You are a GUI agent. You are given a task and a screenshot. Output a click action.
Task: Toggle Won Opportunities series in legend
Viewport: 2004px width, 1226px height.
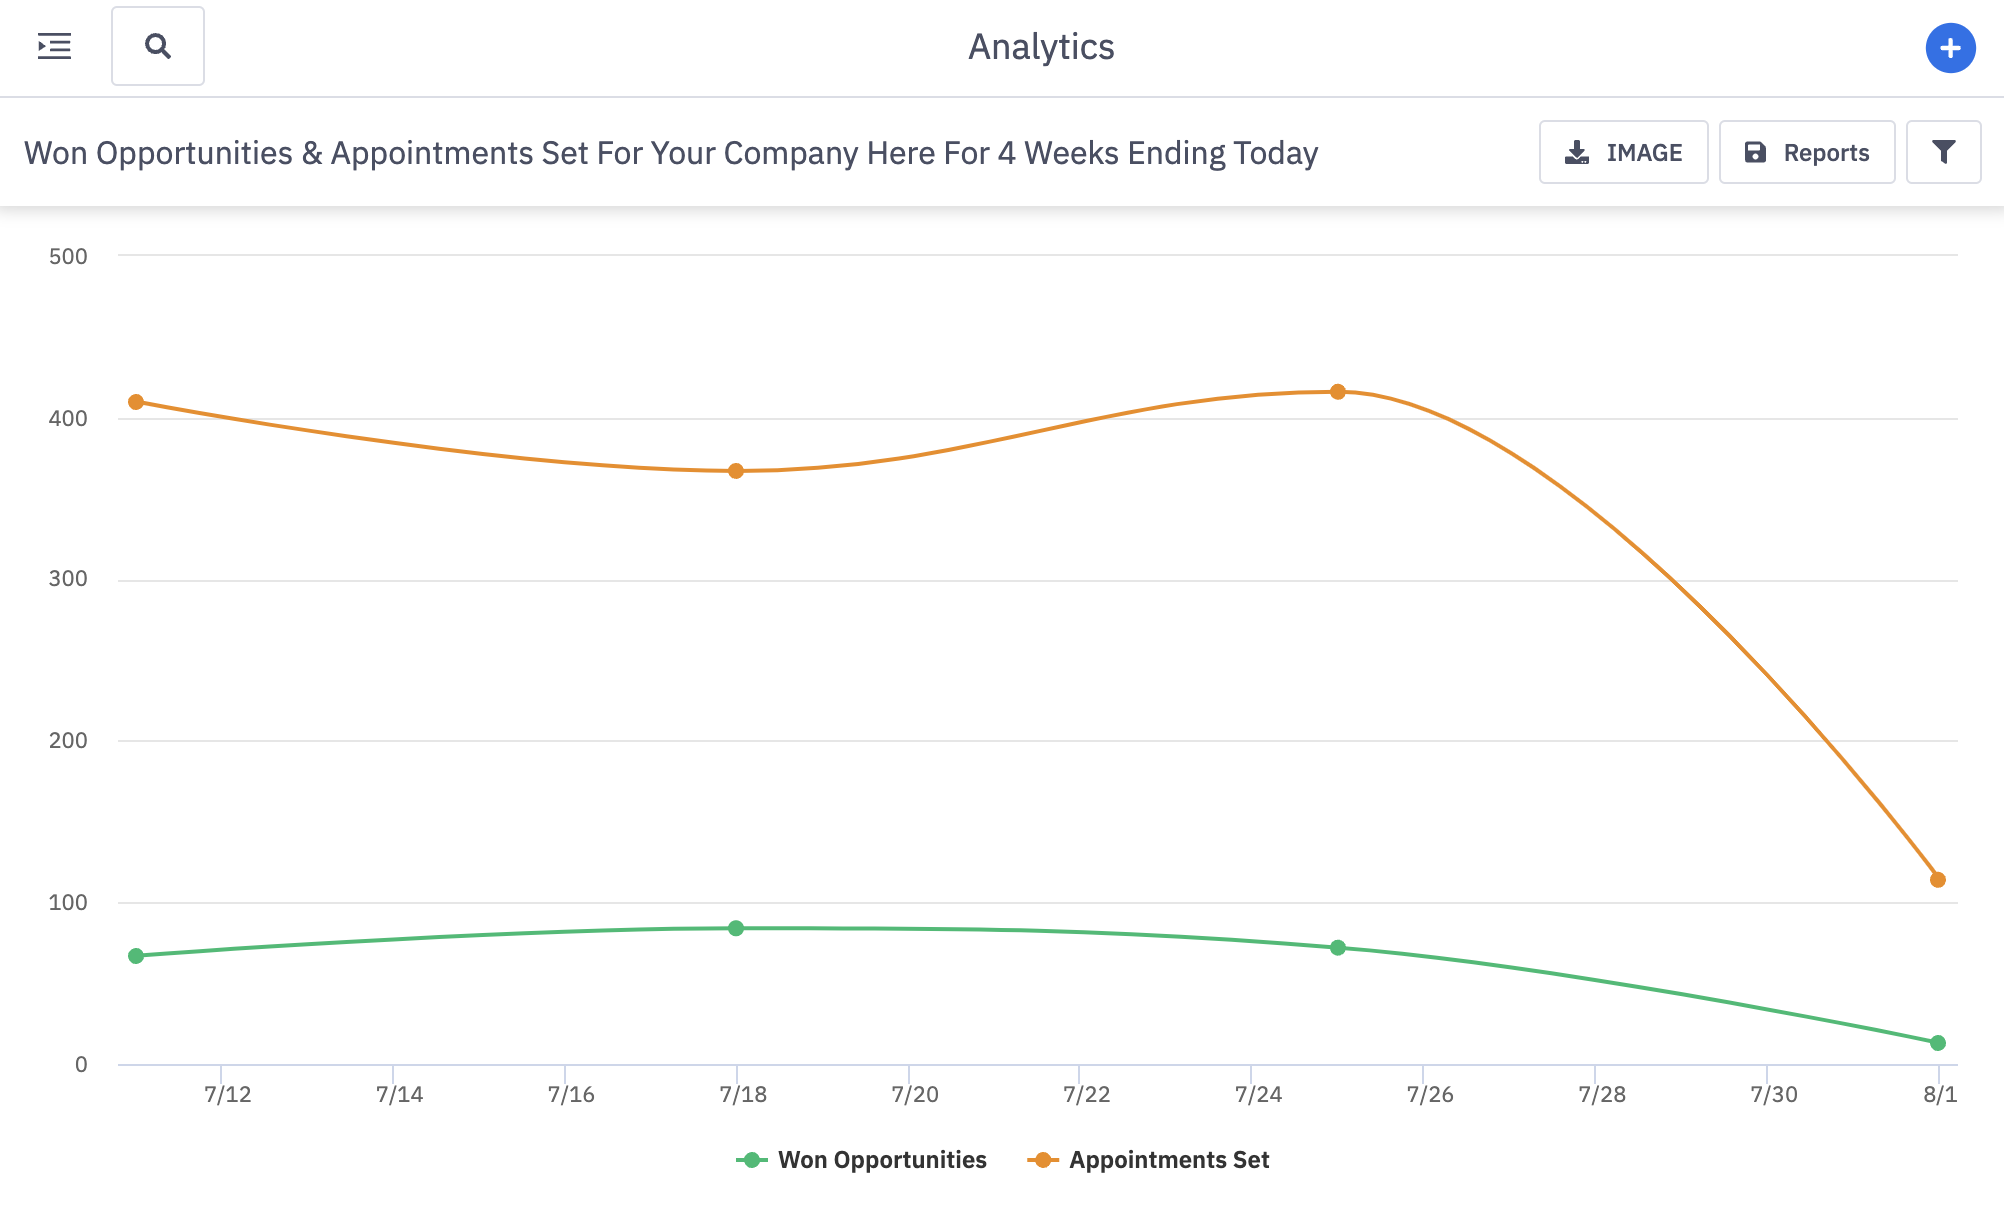coord(882,1160)
